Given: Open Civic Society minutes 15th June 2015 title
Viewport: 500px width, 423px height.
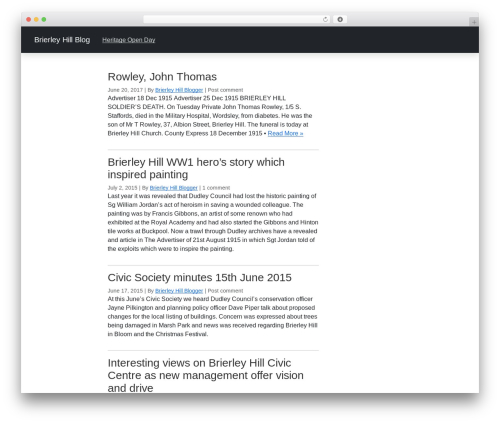Looking at the screenshot, I should [199, 277].
